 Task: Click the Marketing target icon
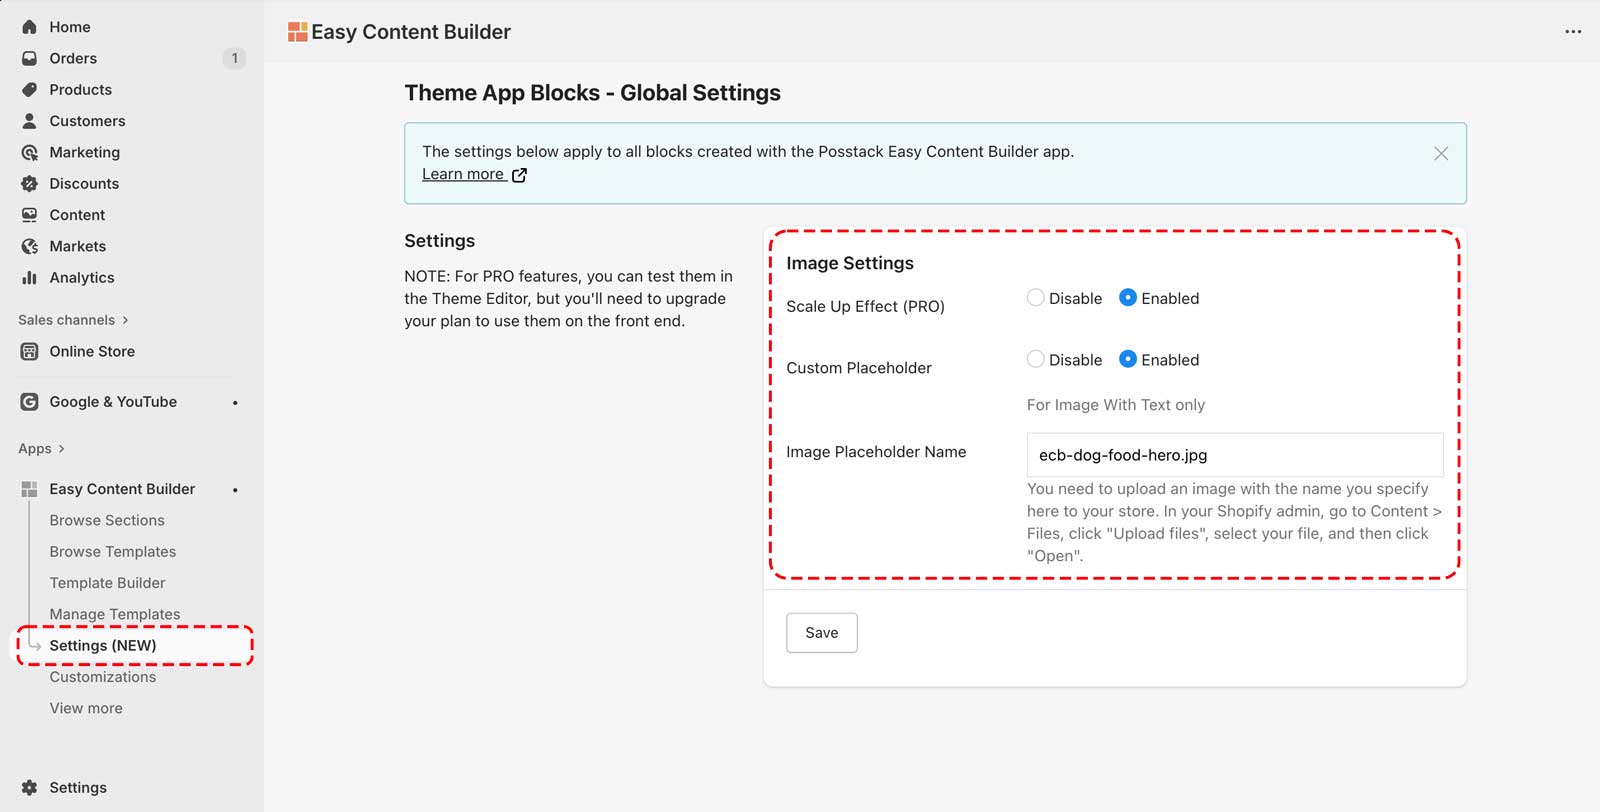pos(30,153)
